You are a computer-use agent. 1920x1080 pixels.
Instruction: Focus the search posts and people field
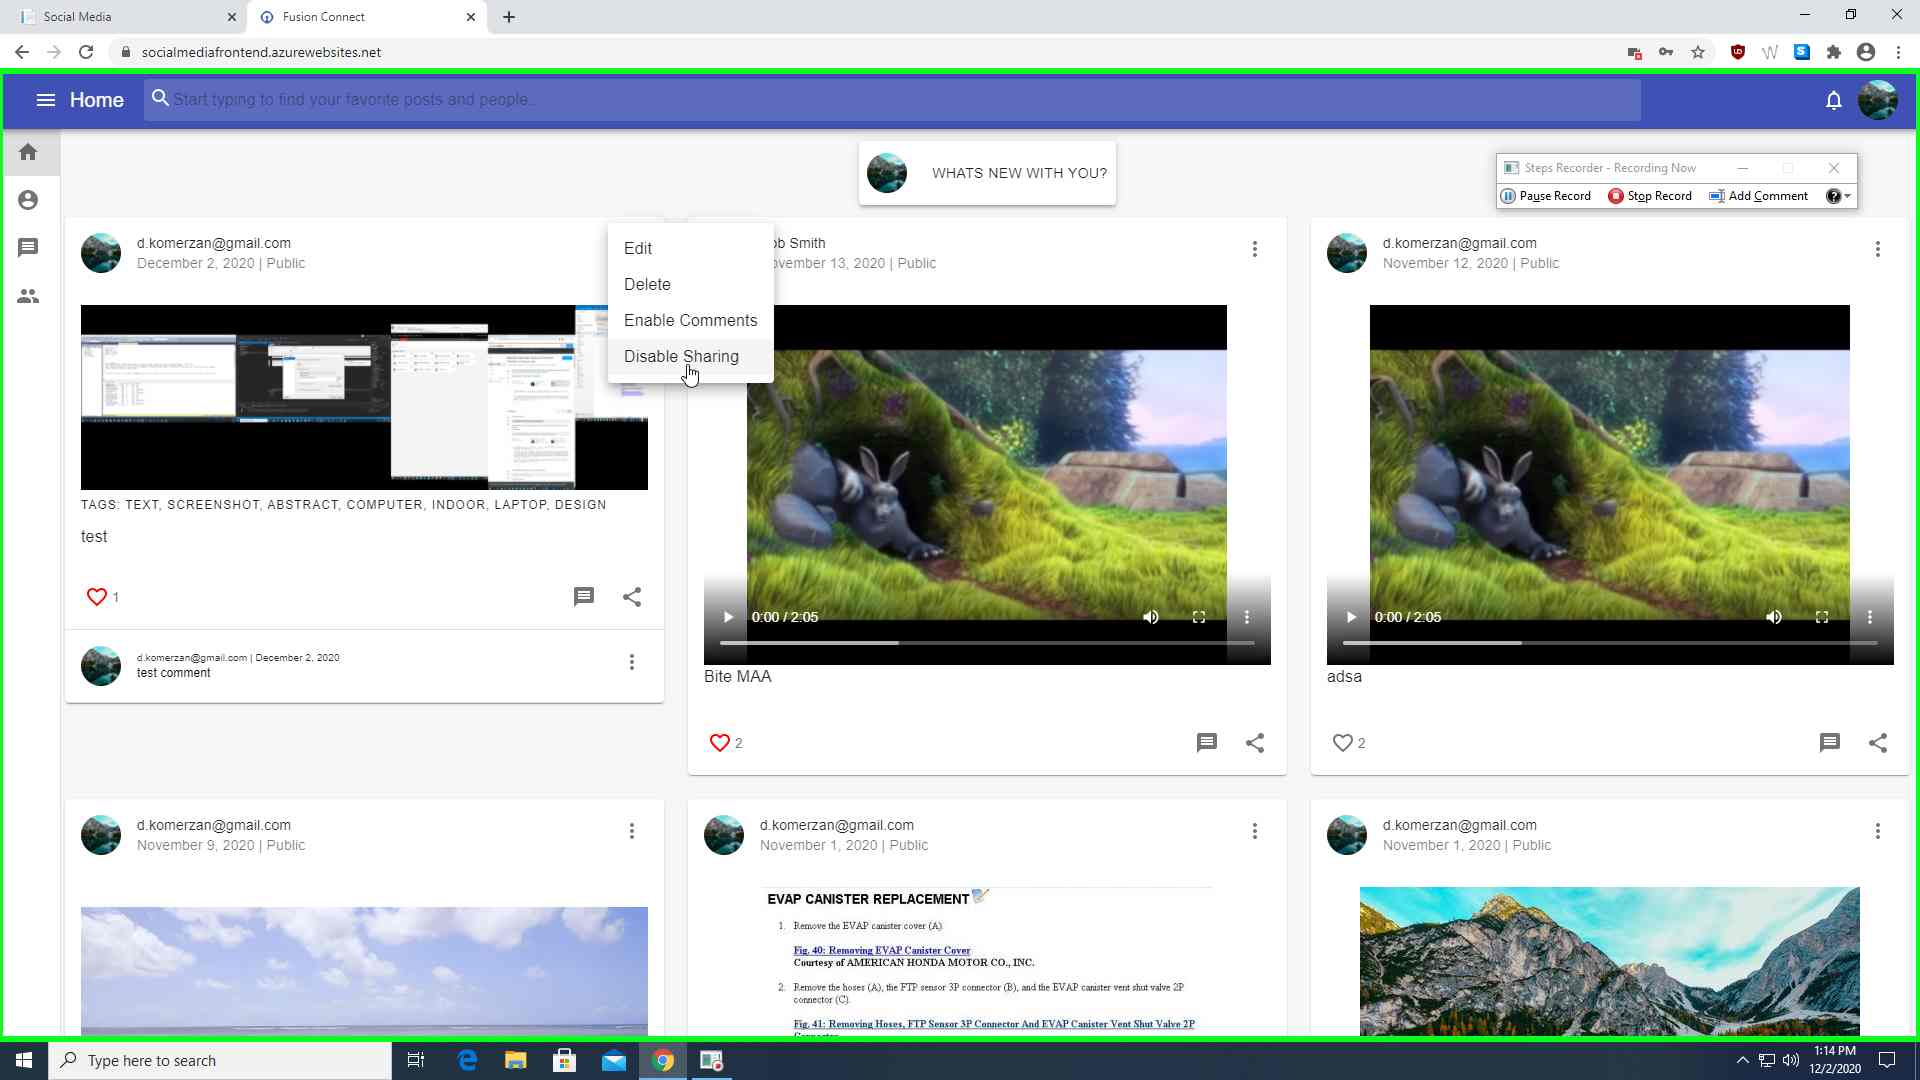tap(892, 100)
